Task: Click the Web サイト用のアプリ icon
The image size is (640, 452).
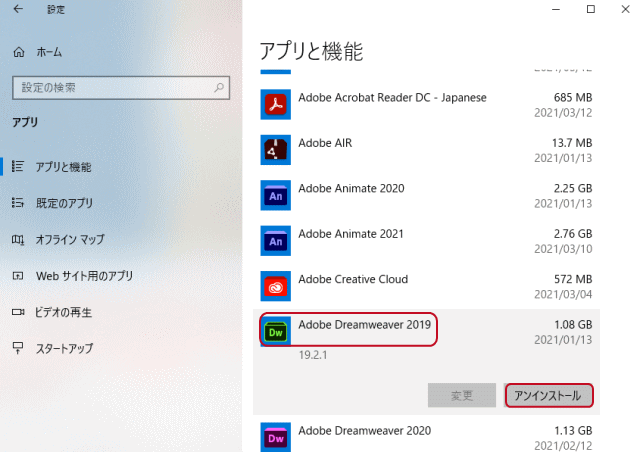Action: tap(18, 276)
